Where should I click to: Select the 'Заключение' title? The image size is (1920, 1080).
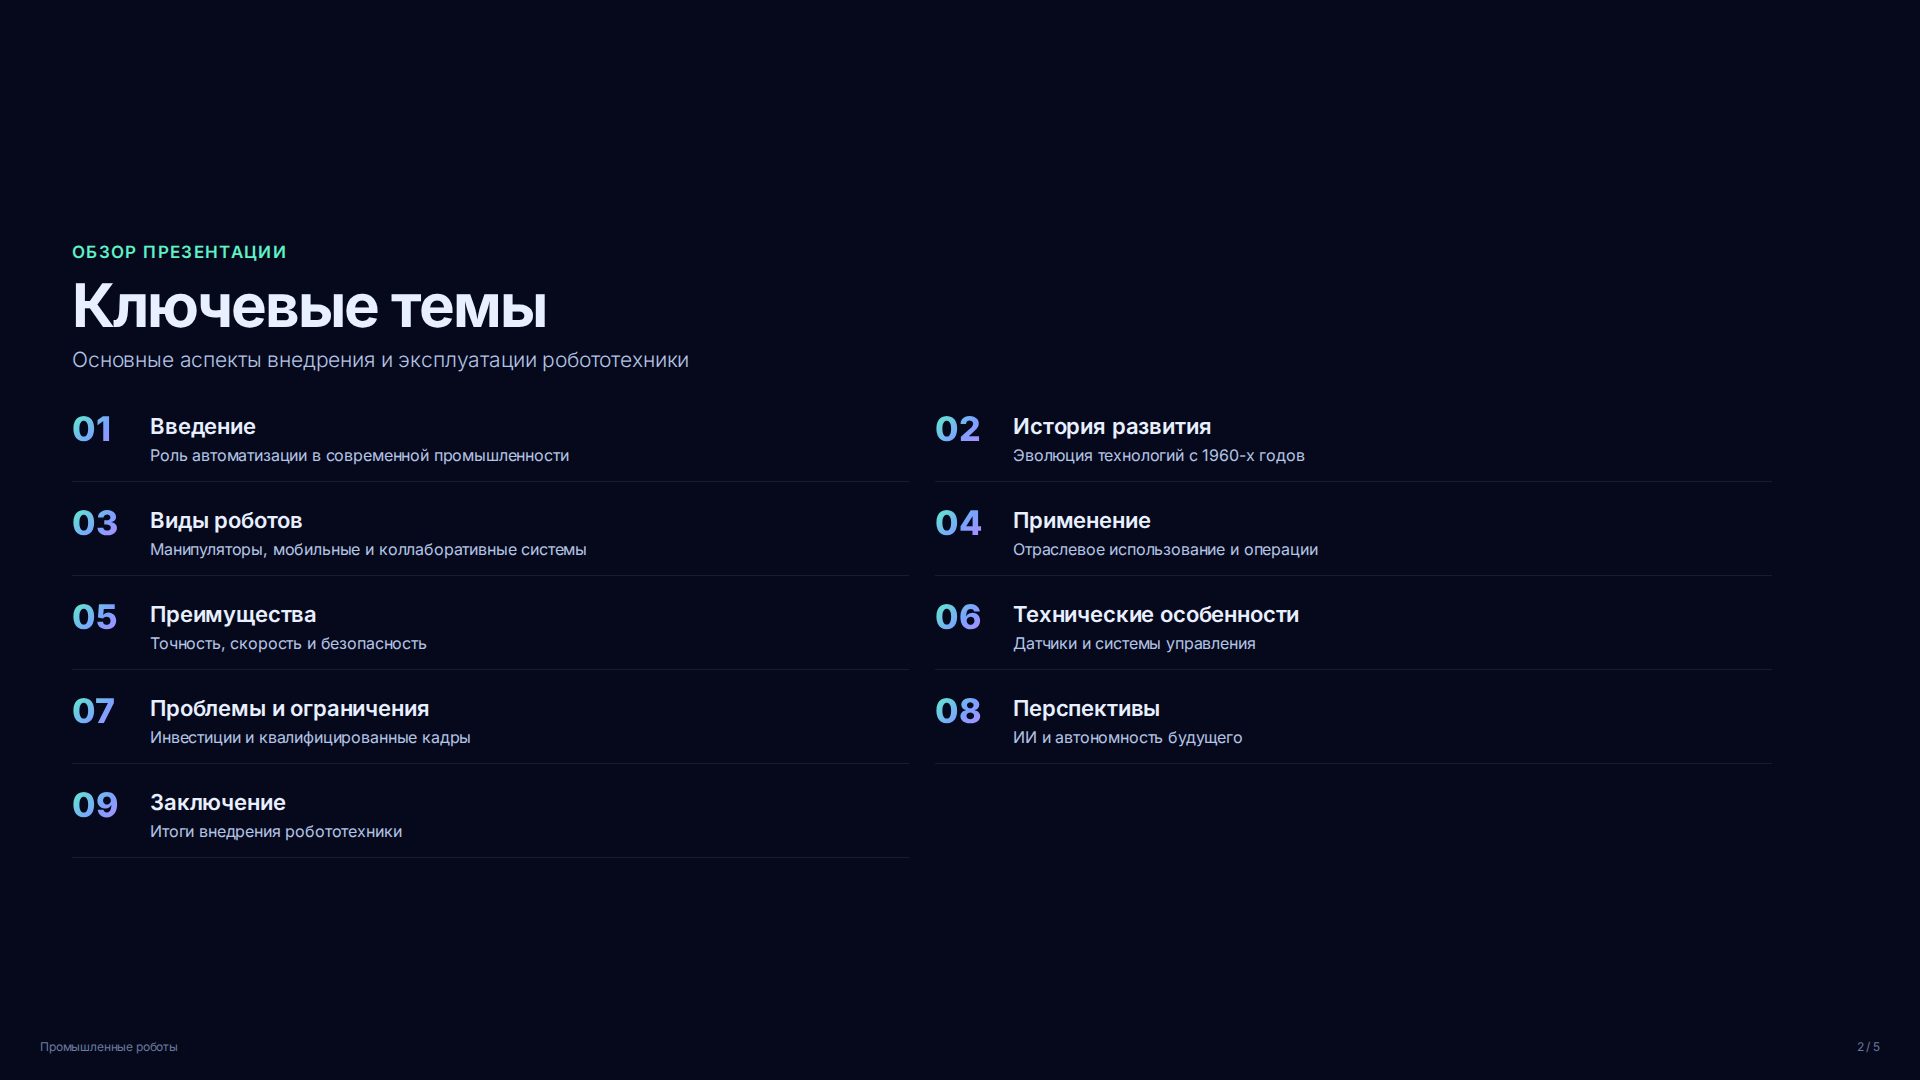pos(218,803)
